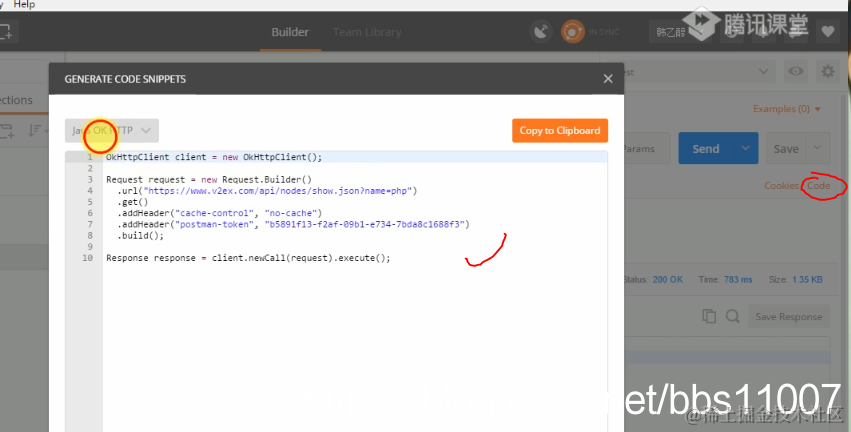Switch to the Team Library tab

[367, 32]
